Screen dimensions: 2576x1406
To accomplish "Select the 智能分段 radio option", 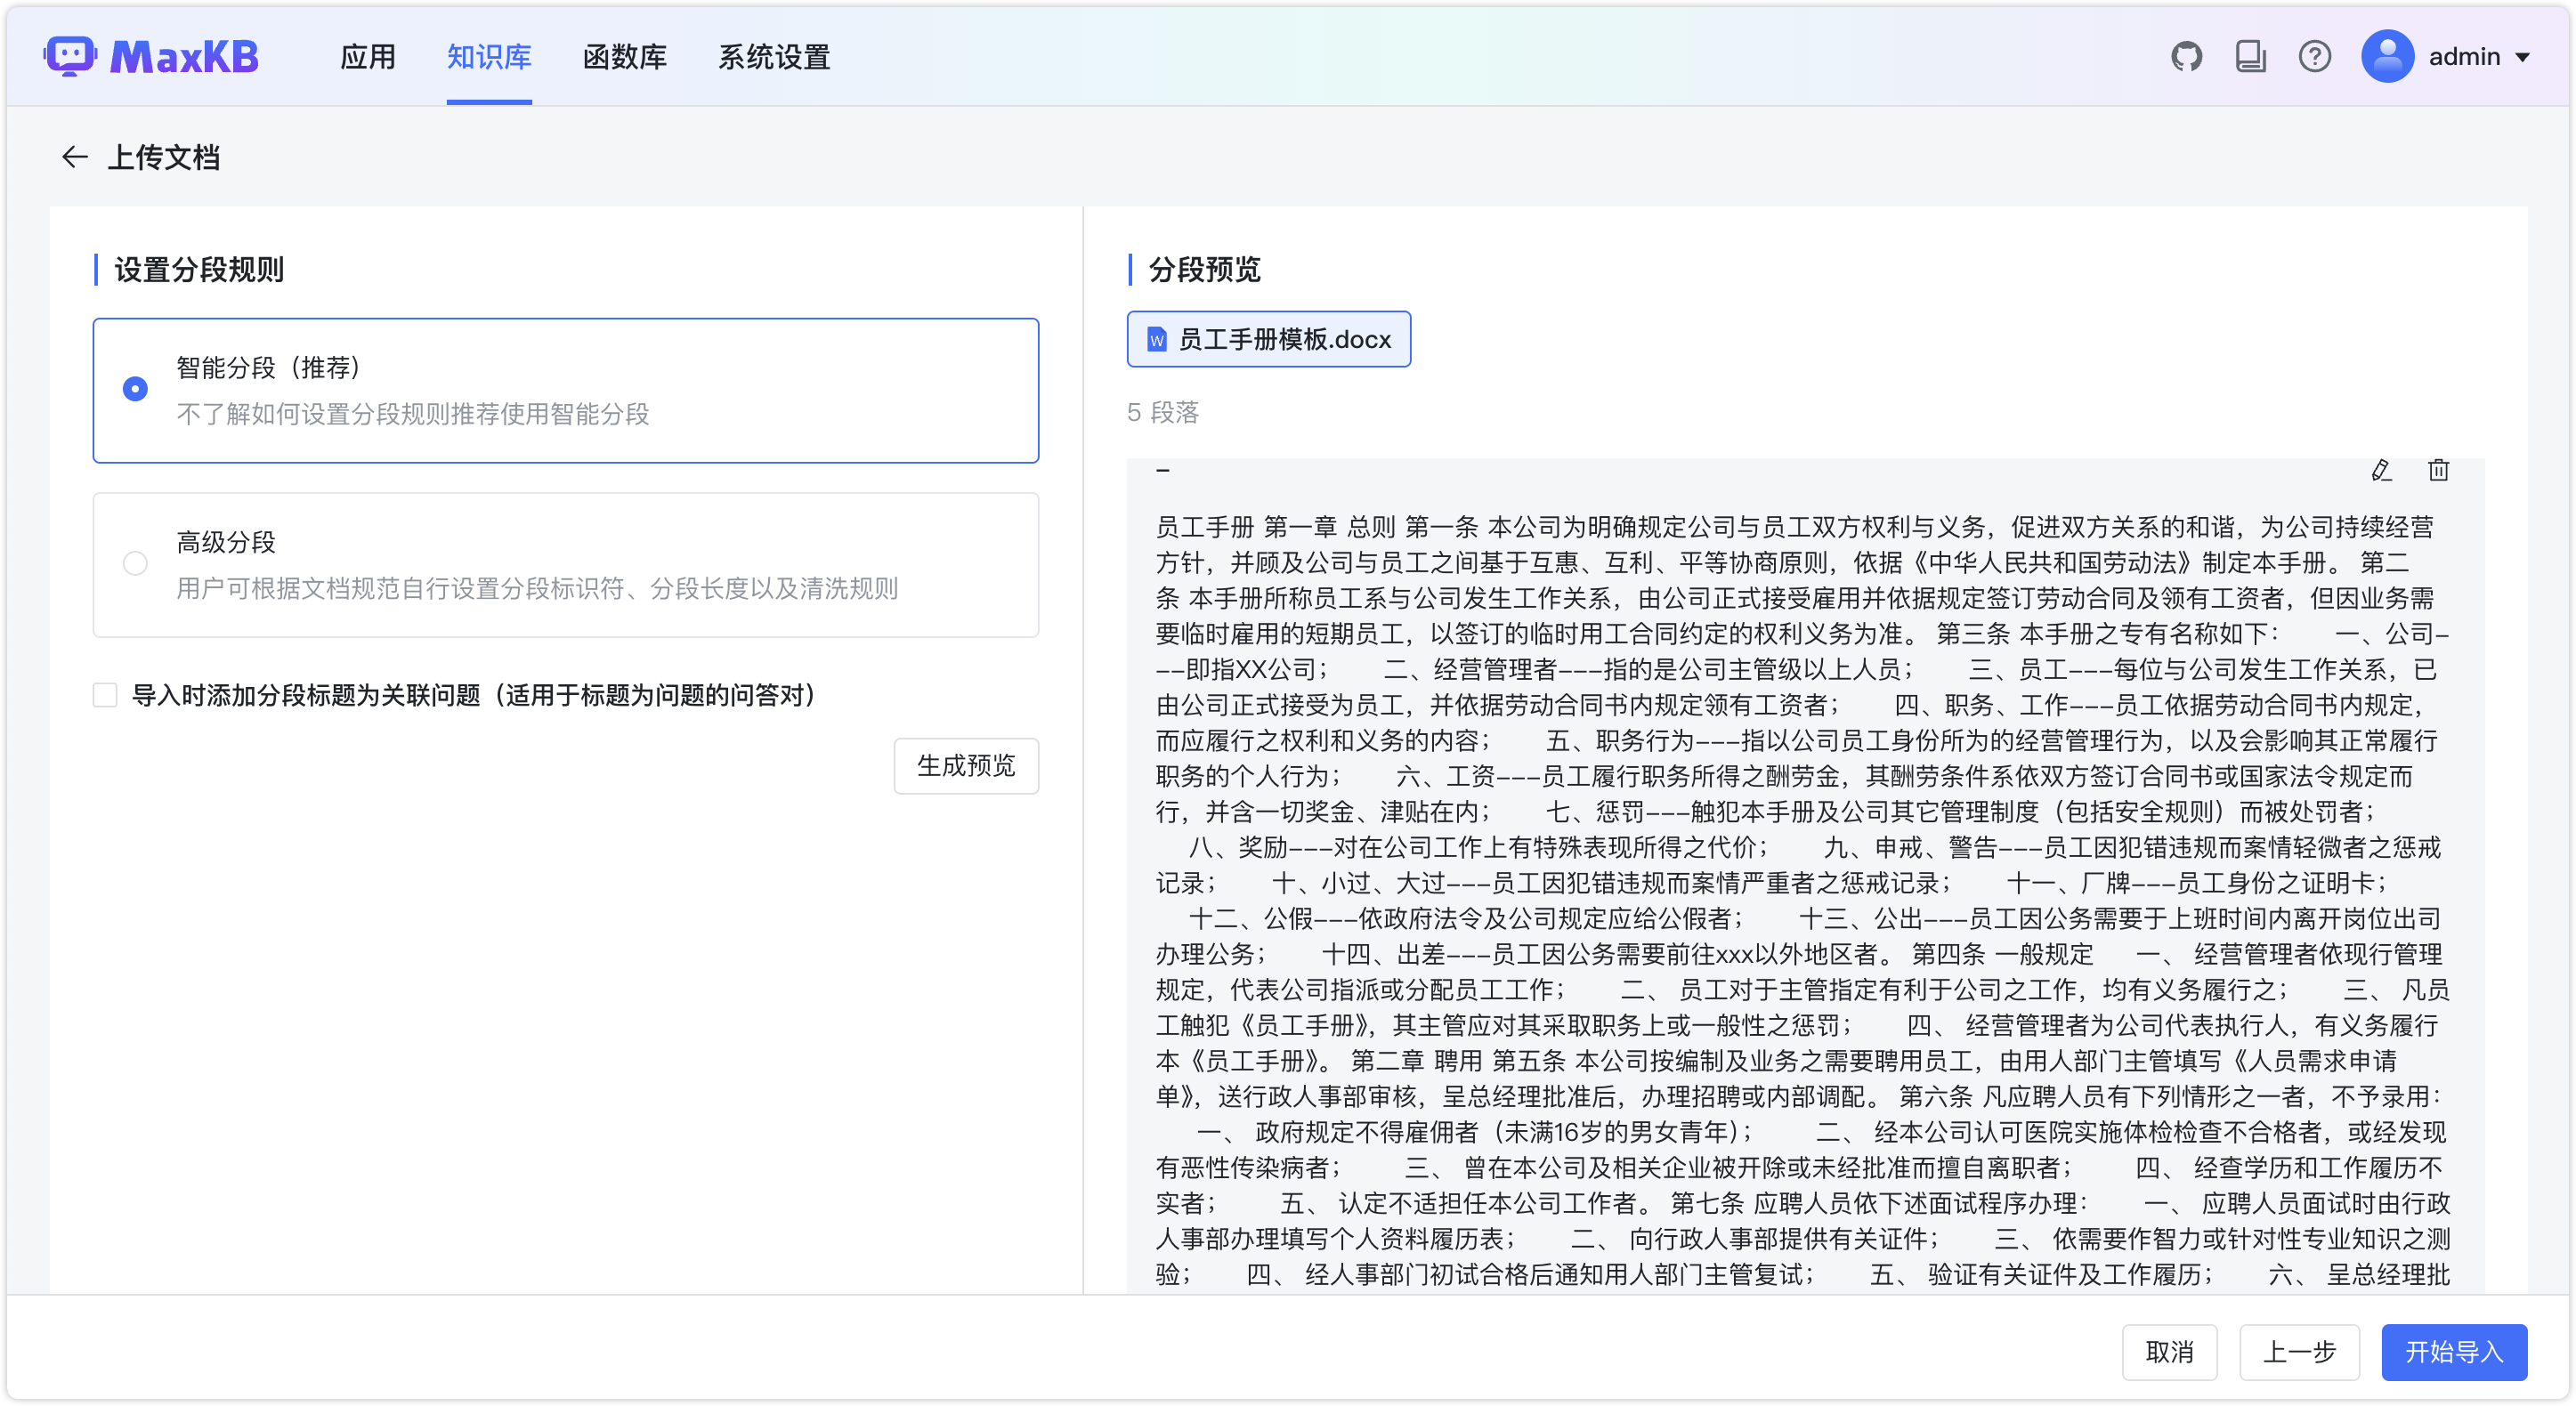I will pyautogui.click(x=135, y=389).
